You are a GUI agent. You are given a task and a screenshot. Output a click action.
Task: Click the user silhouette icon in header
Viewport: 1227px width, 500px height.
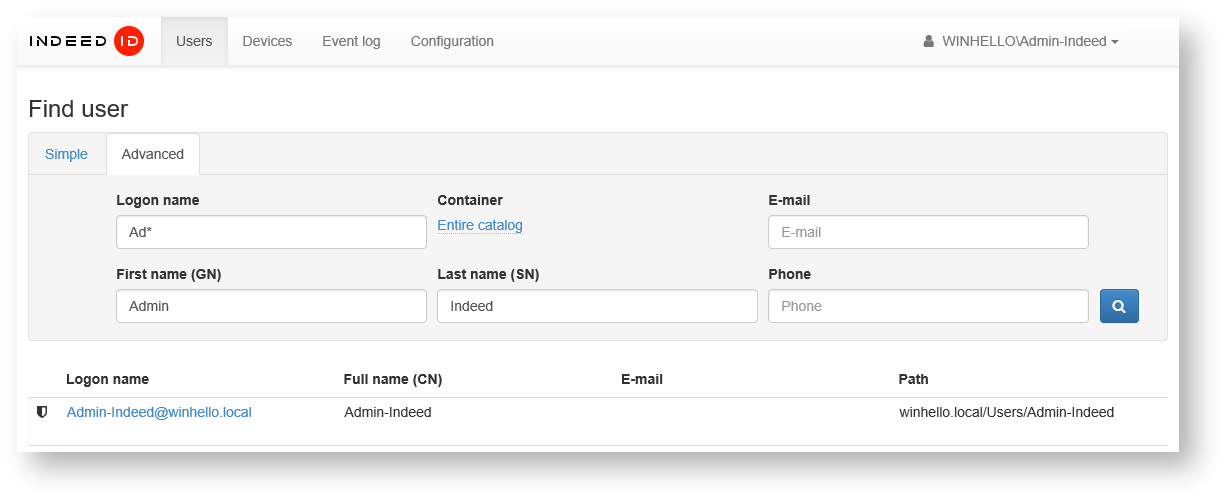tap(928, 42)
